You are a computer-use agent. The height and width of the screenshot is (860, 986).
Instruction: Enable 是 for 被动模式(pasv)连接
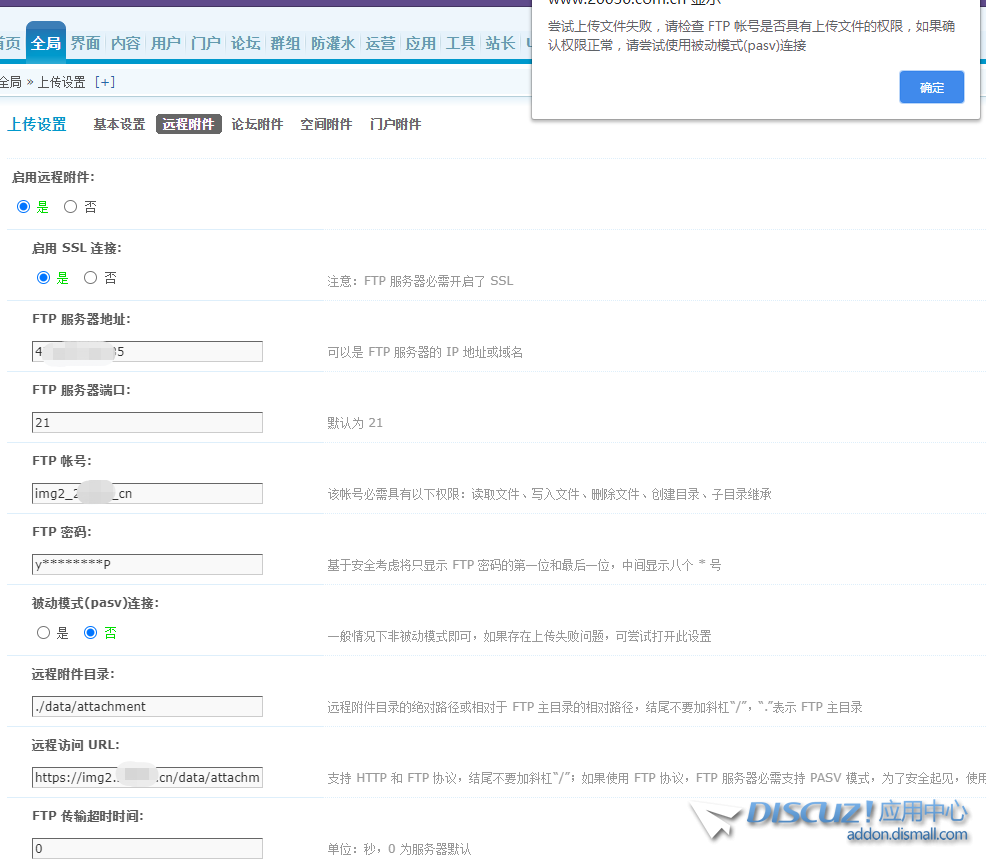point(43,633)
